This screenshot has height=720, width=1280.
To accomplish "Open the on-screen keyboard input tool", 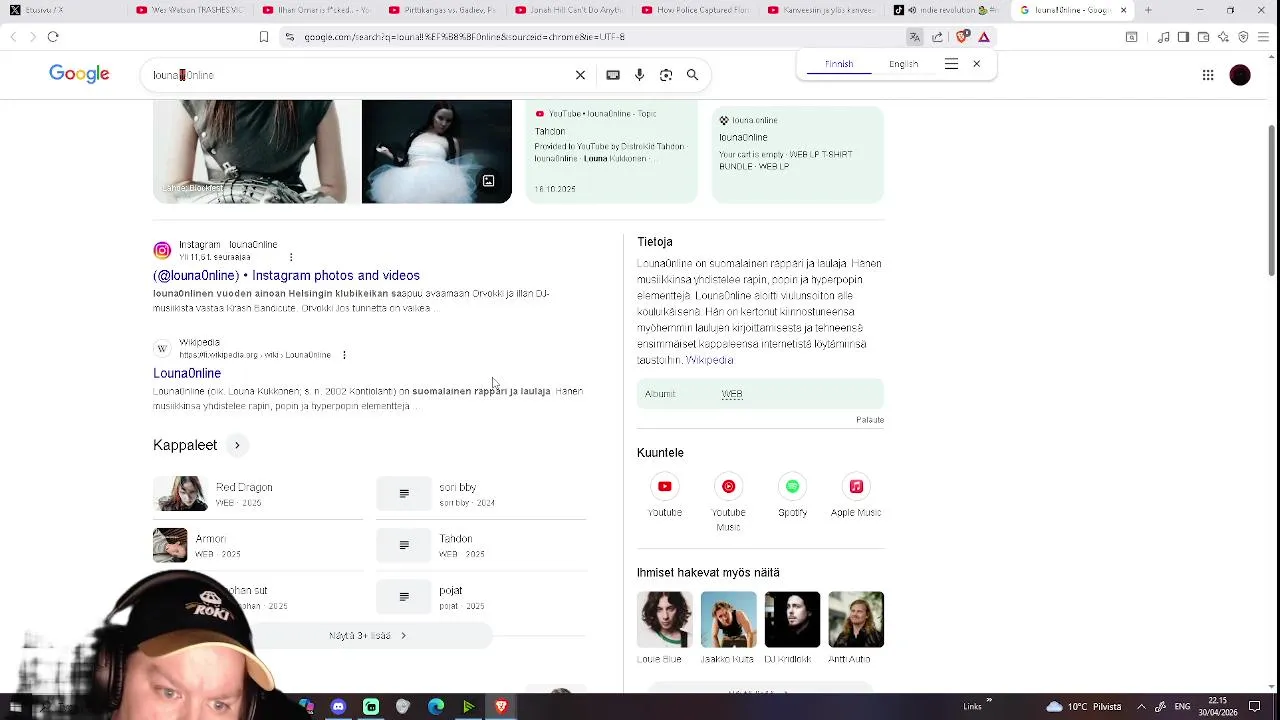I will pos(613,75).
